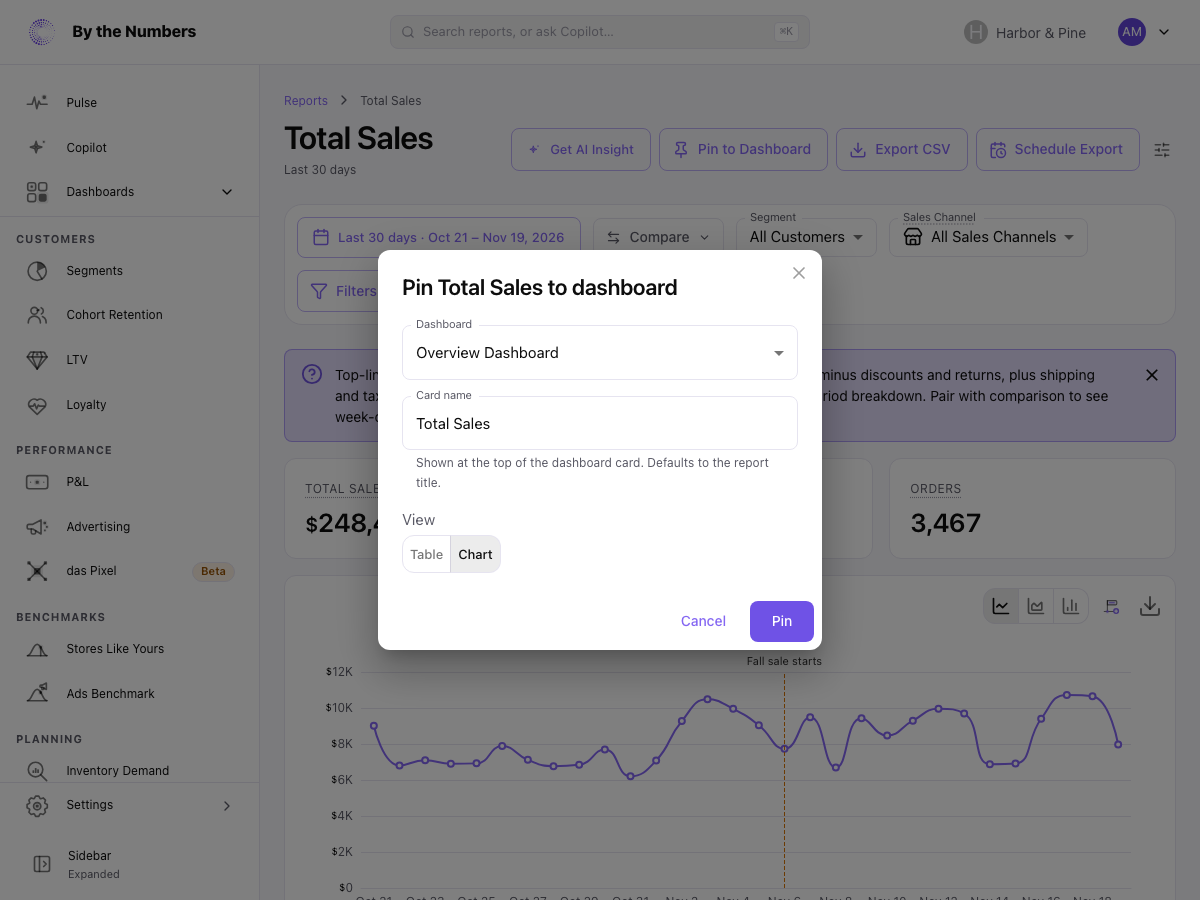Expand the Dashboards sidebar chevron
Screen dimensions: 1200x900
click(227, 192)
